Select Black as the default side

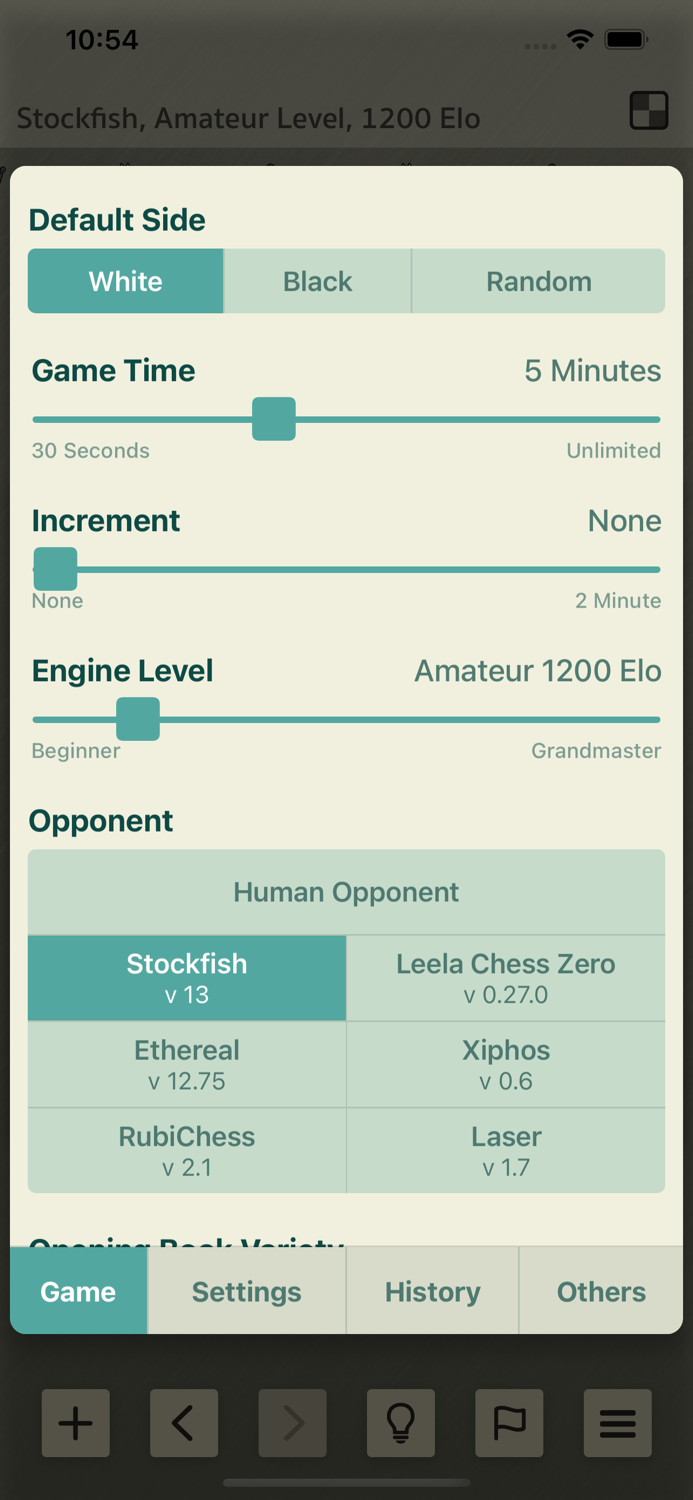click(317, 281)
